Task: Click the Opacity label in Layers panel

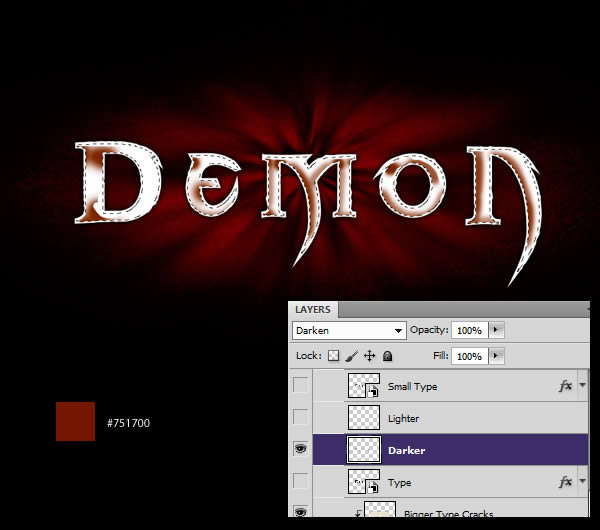Action: (x=429, y=329)
